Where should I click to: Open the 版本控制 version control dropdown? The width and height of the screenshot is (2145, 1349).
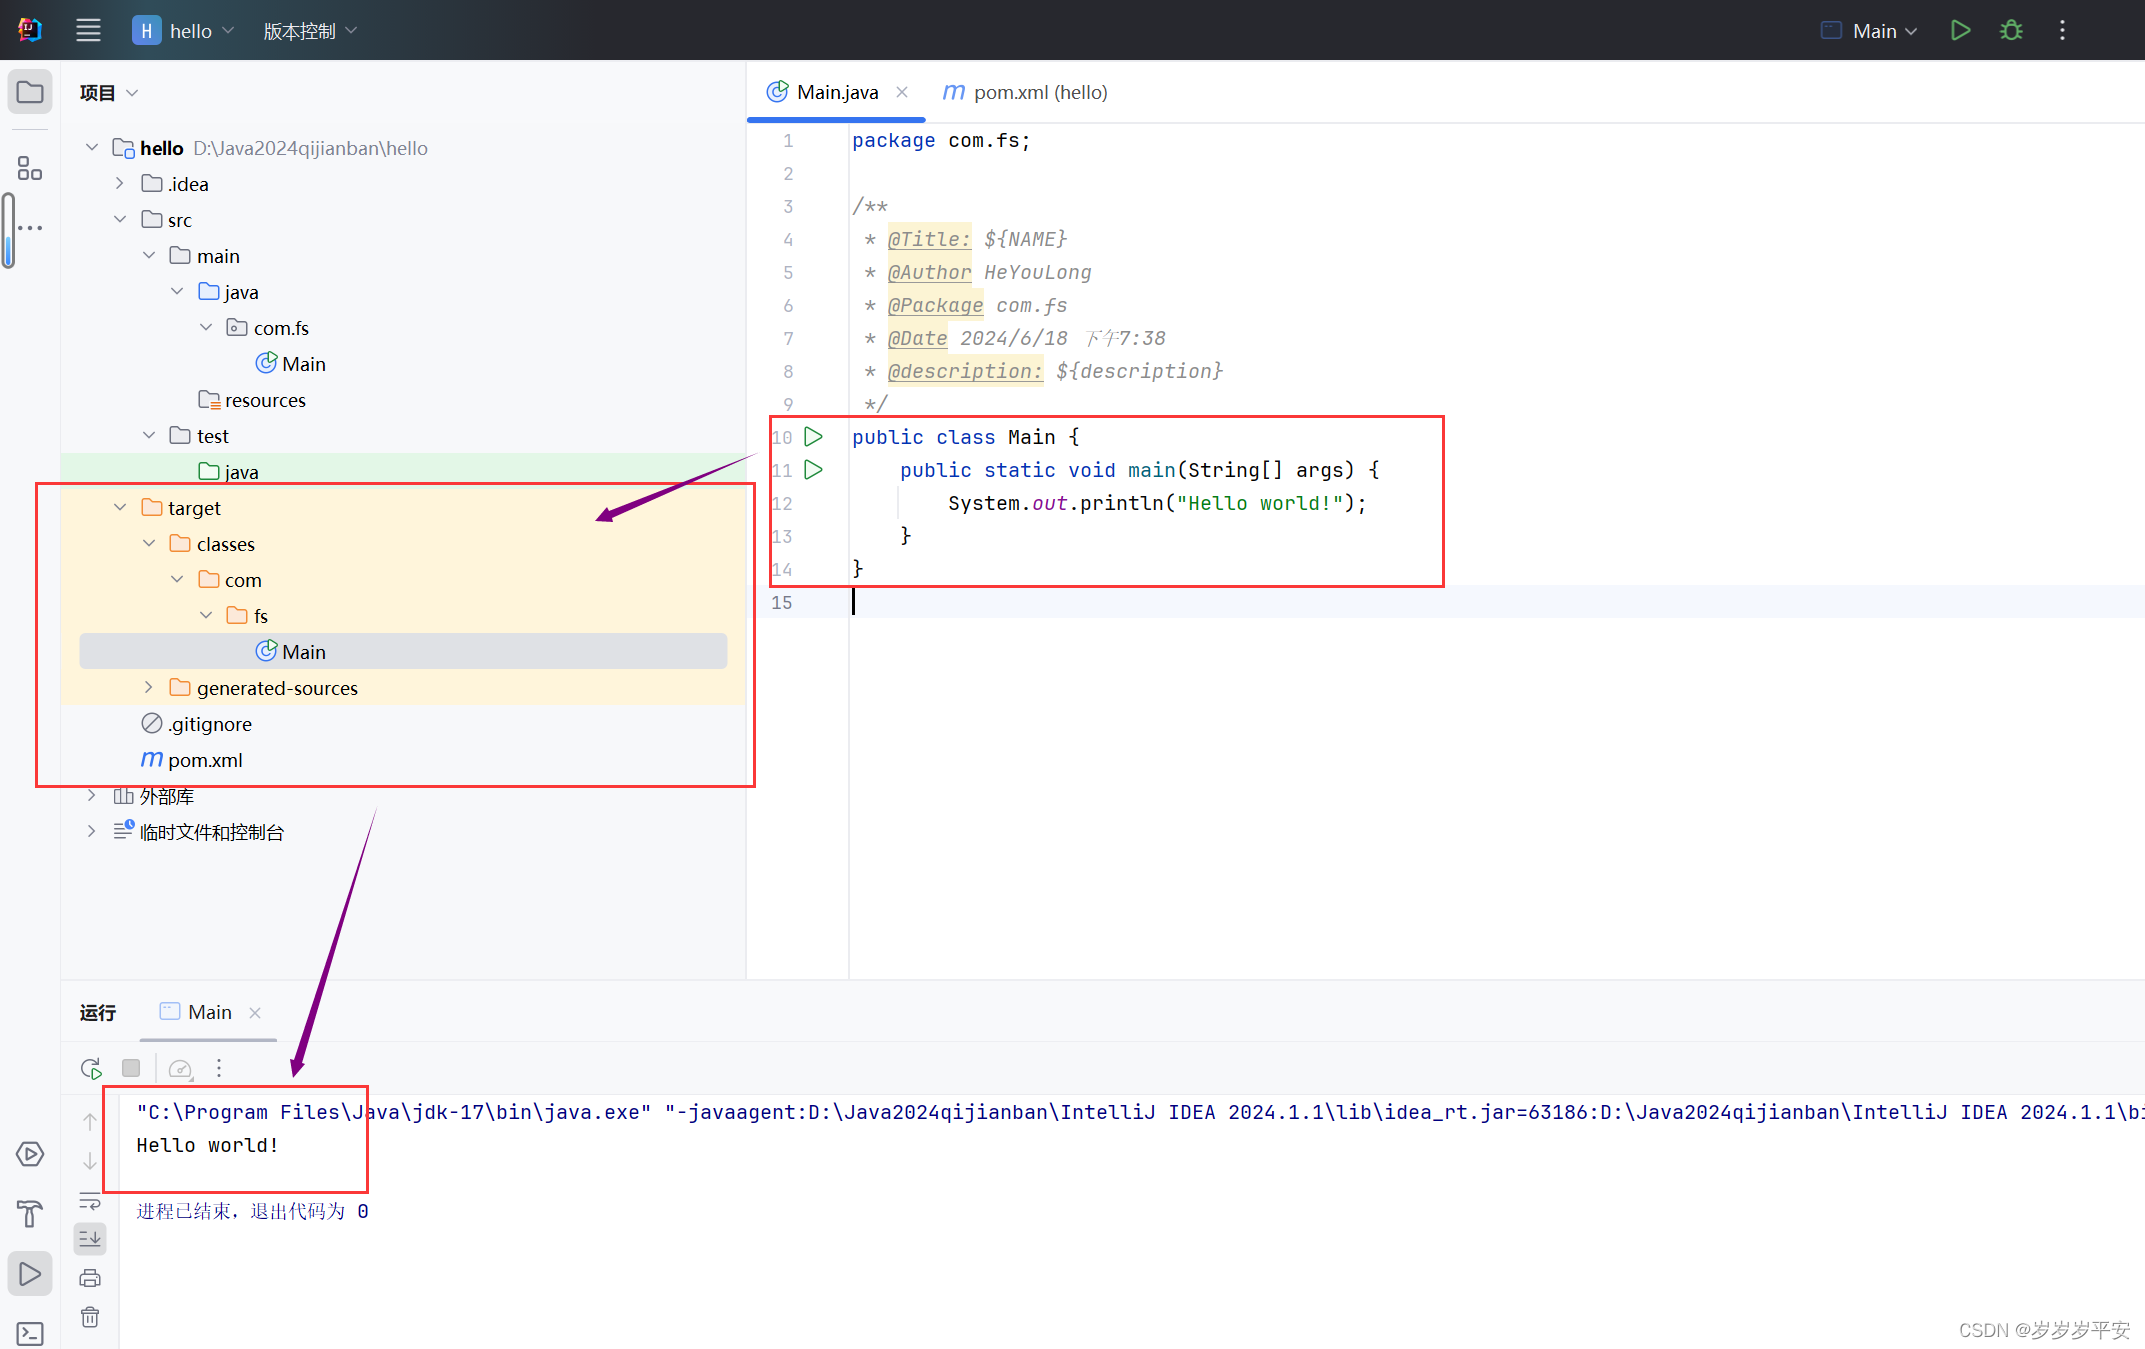pyautogui.click(x=310, y=30)
